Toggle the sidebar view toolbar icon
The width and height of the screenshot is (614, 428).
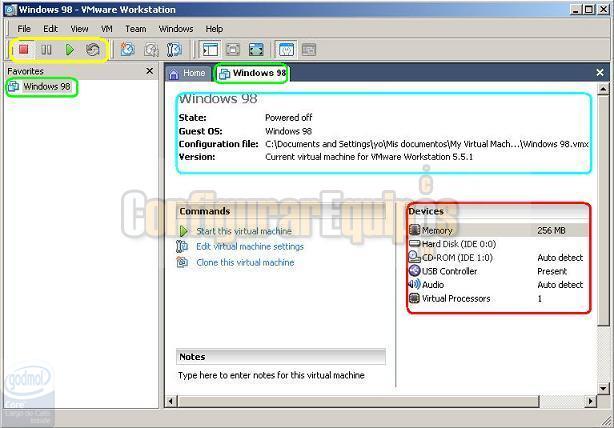[x=210, y=50]
